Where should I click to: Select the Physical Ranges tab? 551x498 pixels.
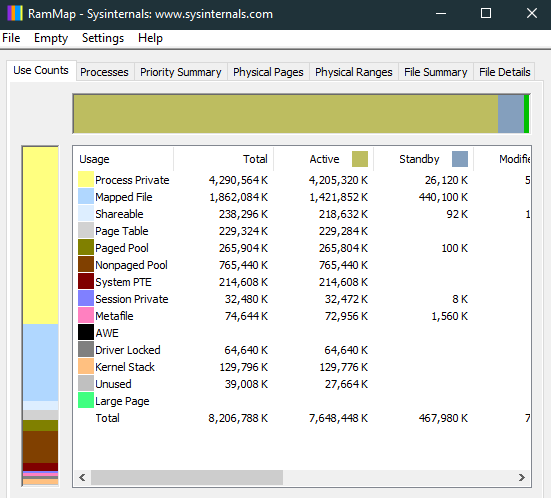[354, 72]
